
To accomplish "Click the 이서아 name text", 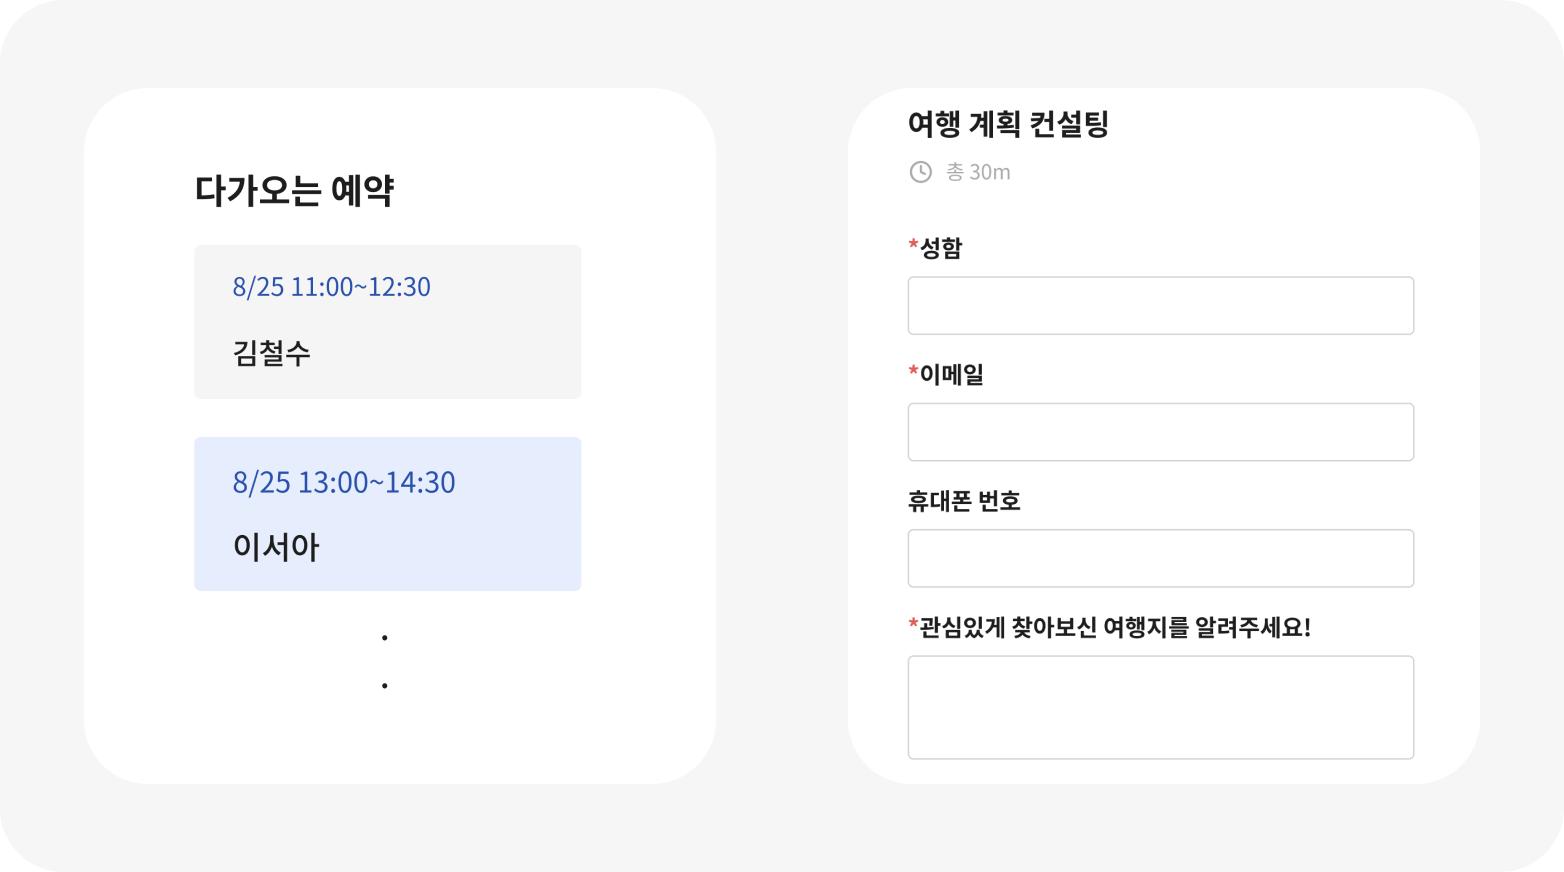I will 276,547.
